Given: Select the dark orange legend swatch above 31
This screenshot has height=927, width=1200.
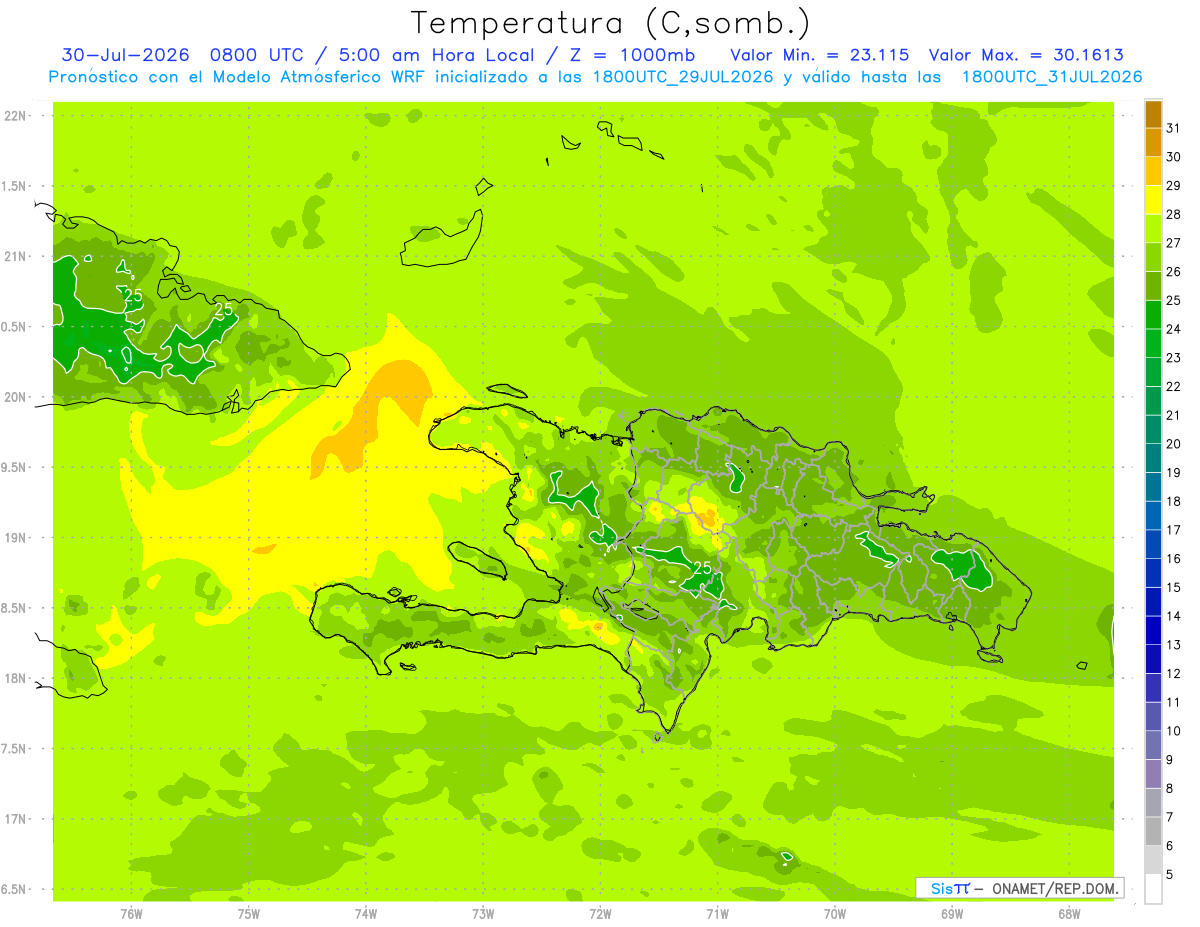Looking at the screenshot, I should tap(1153, 114).
